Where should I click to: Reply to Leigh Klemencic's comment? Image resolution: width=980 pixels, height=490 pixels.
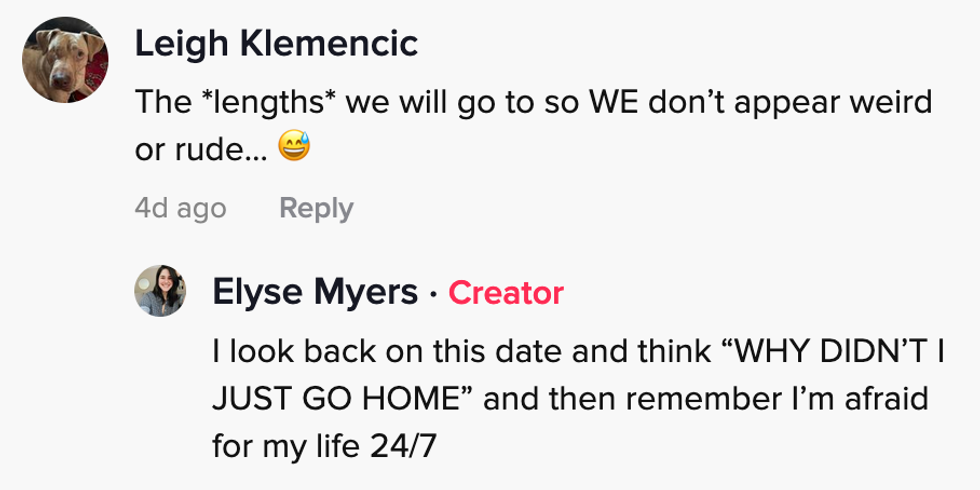[x=316, y=208]
